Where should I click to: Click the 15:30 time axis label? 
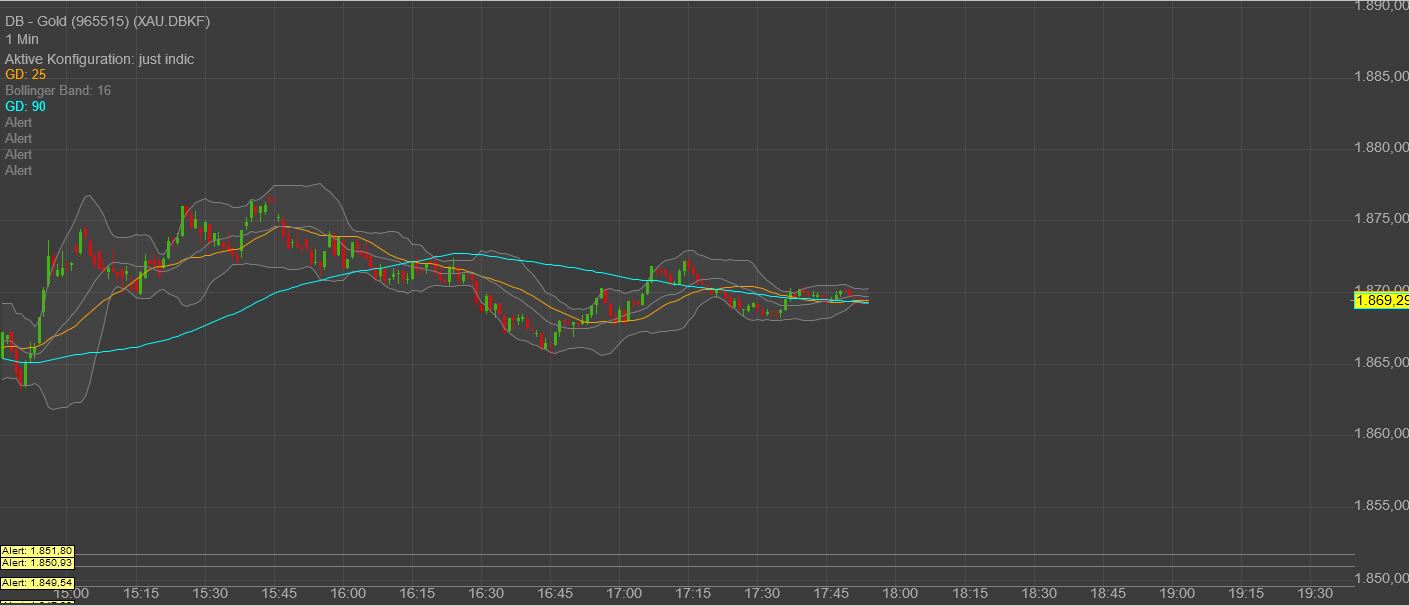coord(210,594)
